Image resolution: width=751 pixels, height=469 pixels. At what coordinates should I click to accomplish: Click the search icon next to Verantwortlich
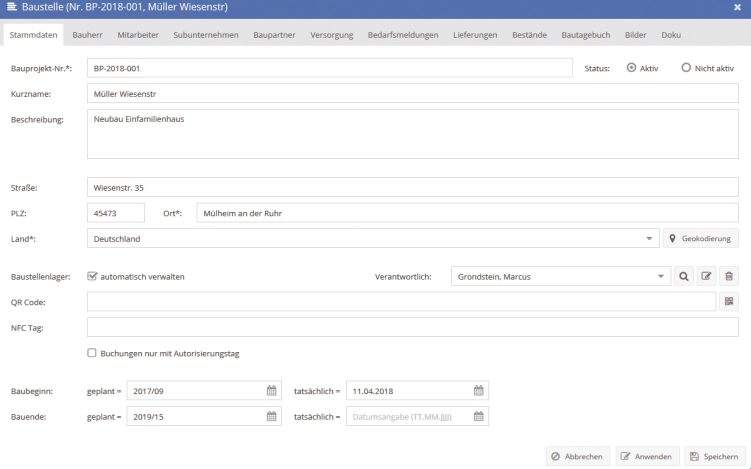tap(685, 276)
